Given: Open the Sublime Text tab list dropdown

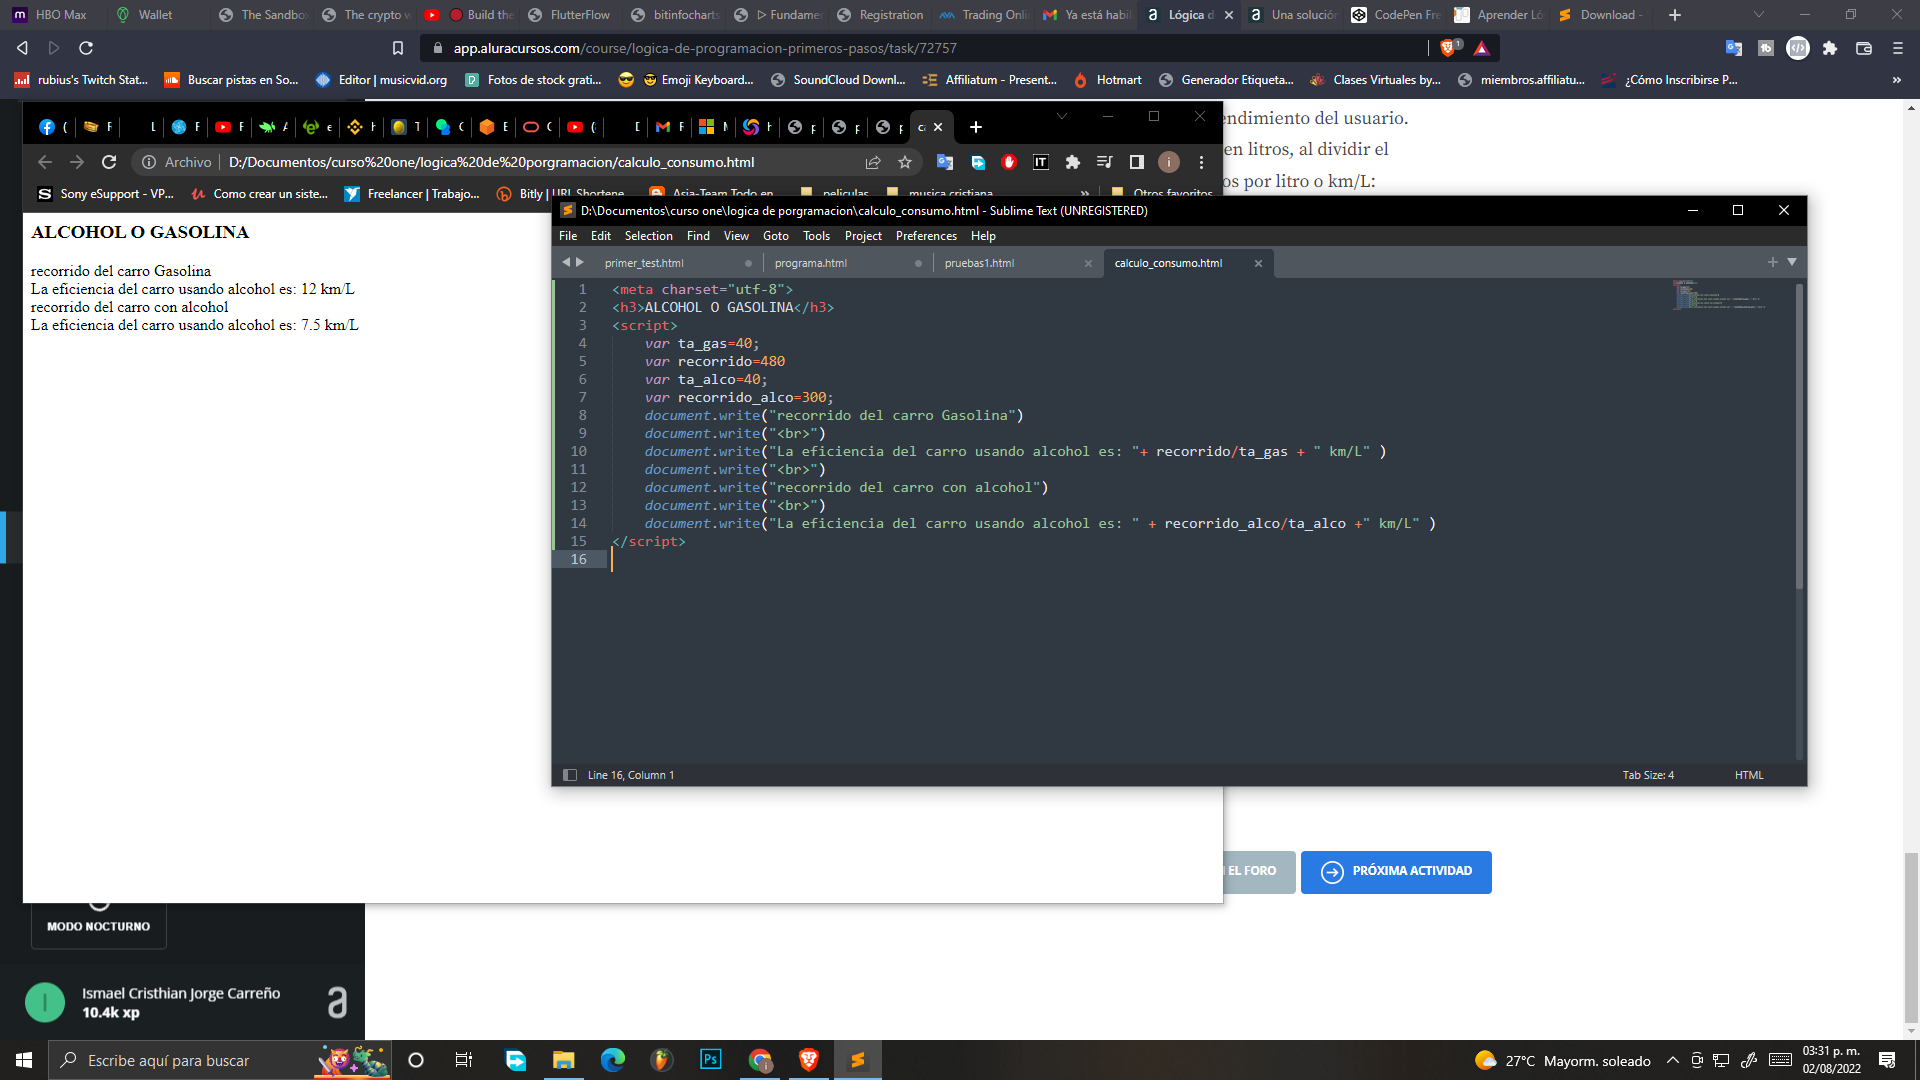Looking at the screenshot, I should tap(1792, 262).
